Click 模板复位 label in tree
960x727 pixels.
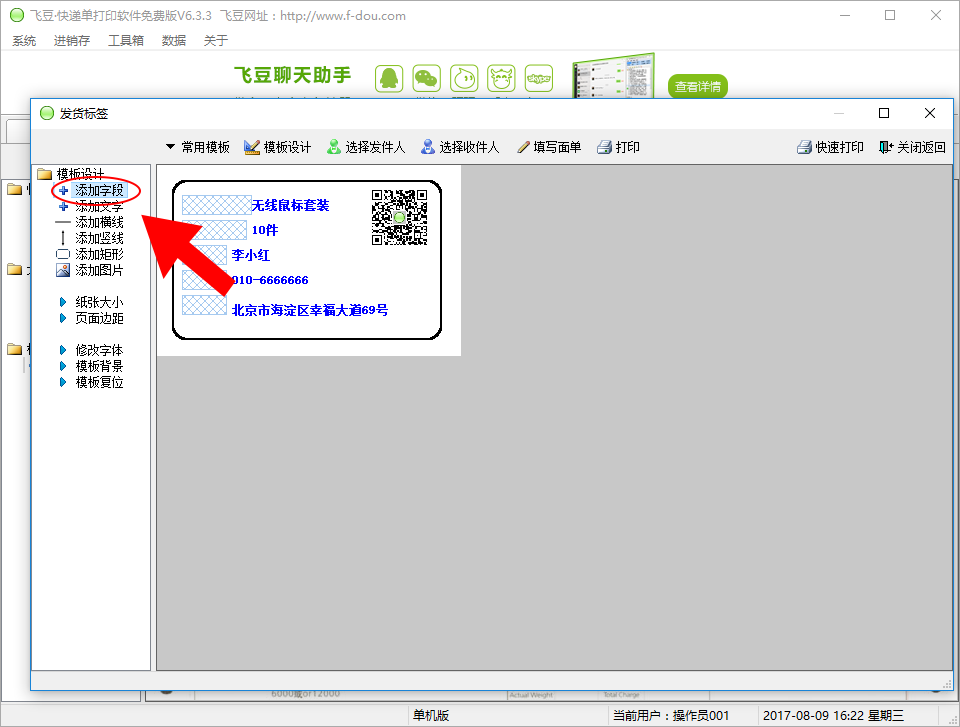pos(99,382)
